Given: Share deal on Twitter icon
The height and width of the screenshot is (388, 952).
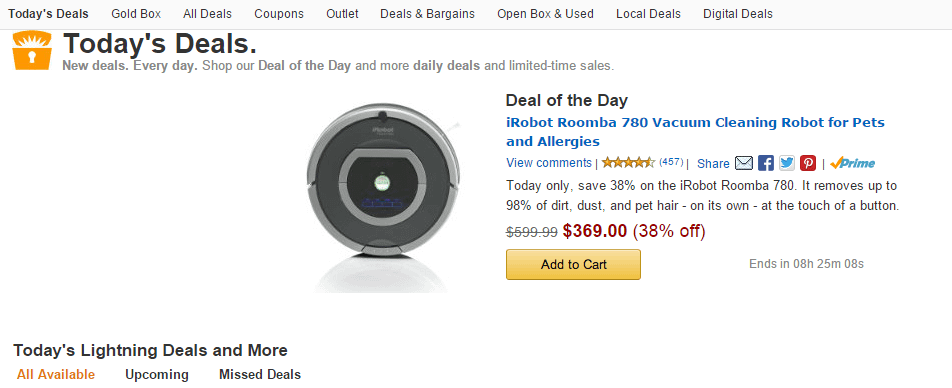Looking at the screenshot, I should pos(787,163).
